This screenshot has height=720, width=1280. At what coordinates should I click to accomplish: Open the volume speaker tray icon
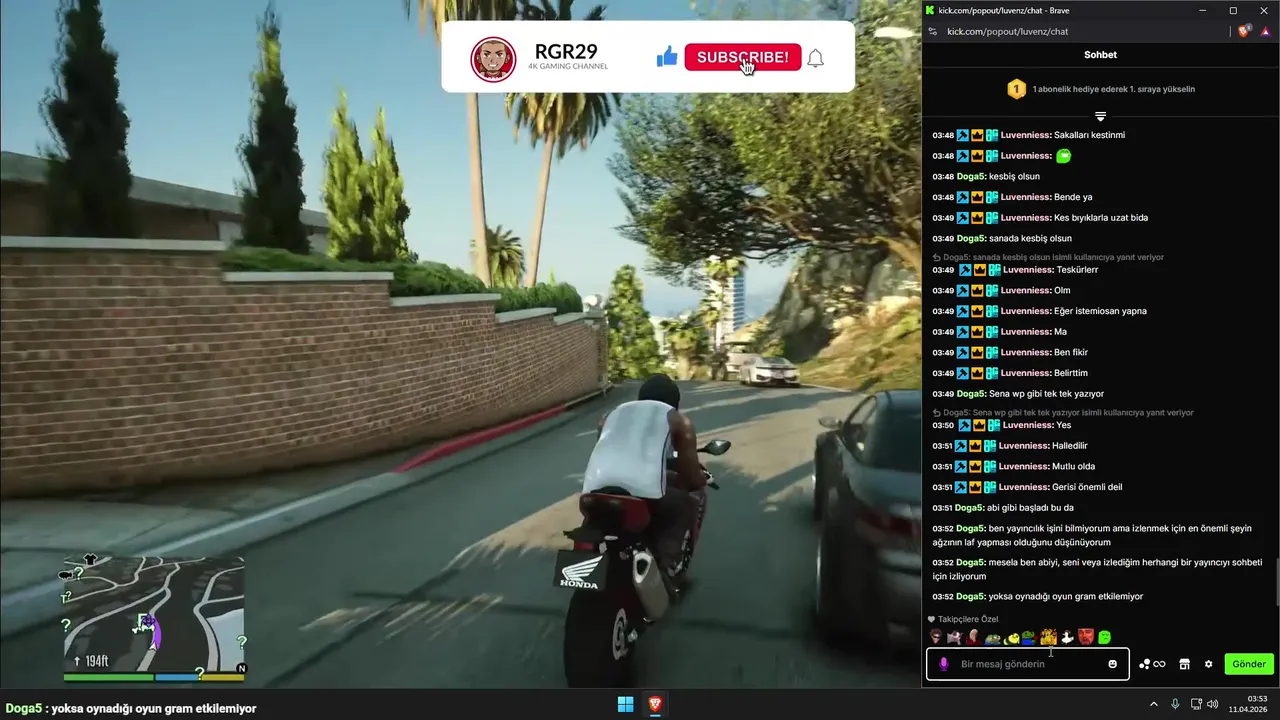click(1213, 705)
